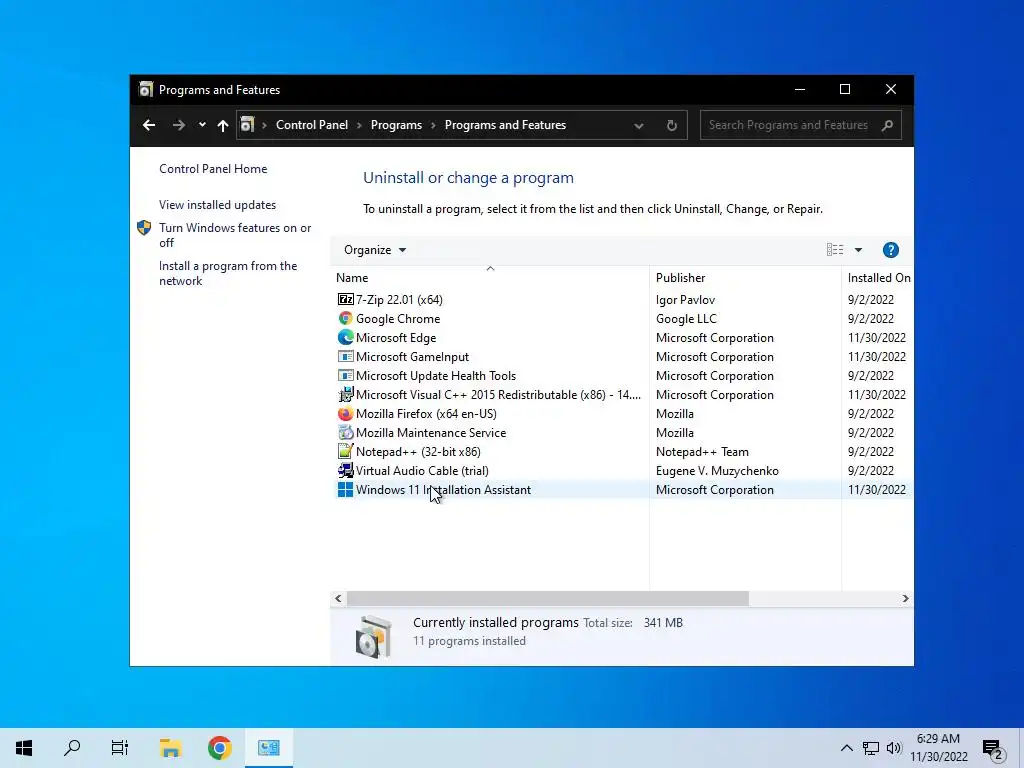
Task: Refresh the Programs and Features list
Action: point(671,125)
